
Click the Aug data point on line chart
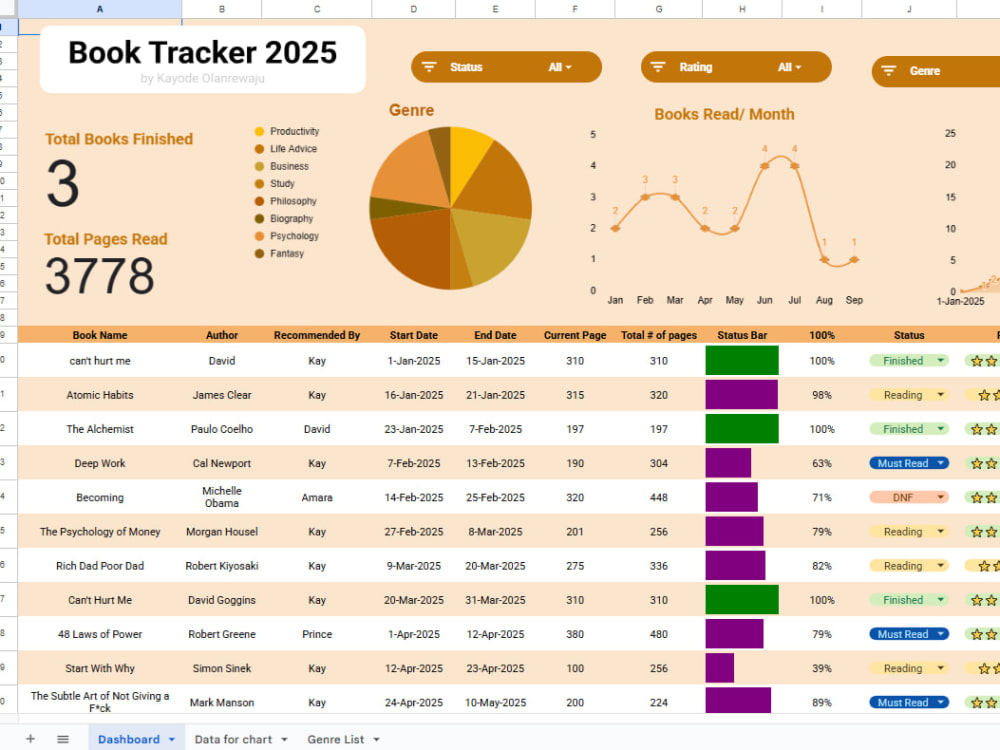[824, 260]
